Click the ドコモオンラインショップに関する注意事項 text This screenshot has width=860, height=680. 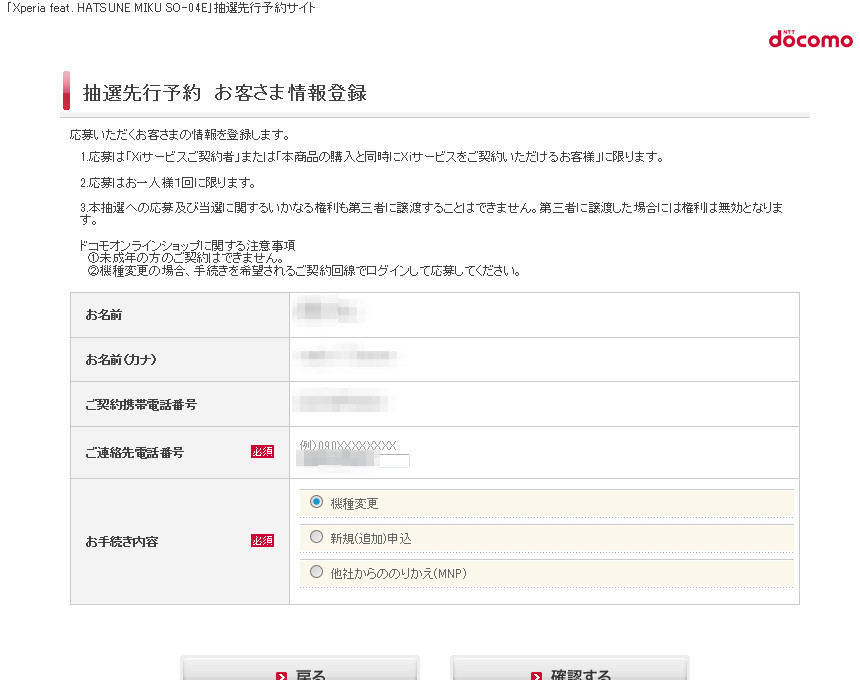187,245
